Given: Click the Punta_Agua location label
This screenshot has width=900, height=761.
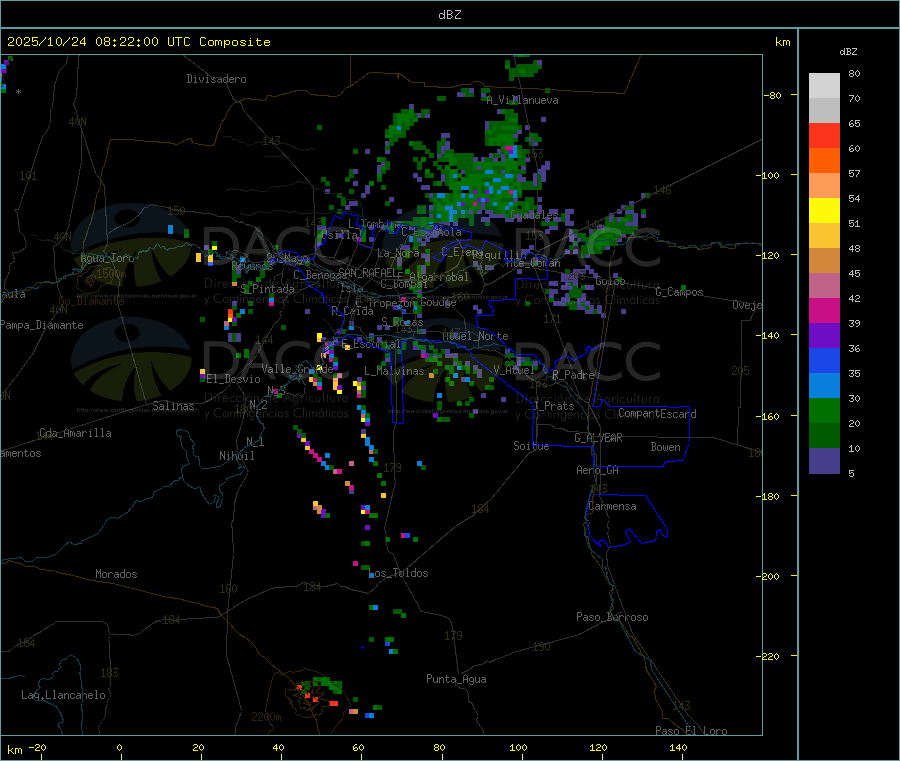Looking at the screenshot, I should pos(456,679).
